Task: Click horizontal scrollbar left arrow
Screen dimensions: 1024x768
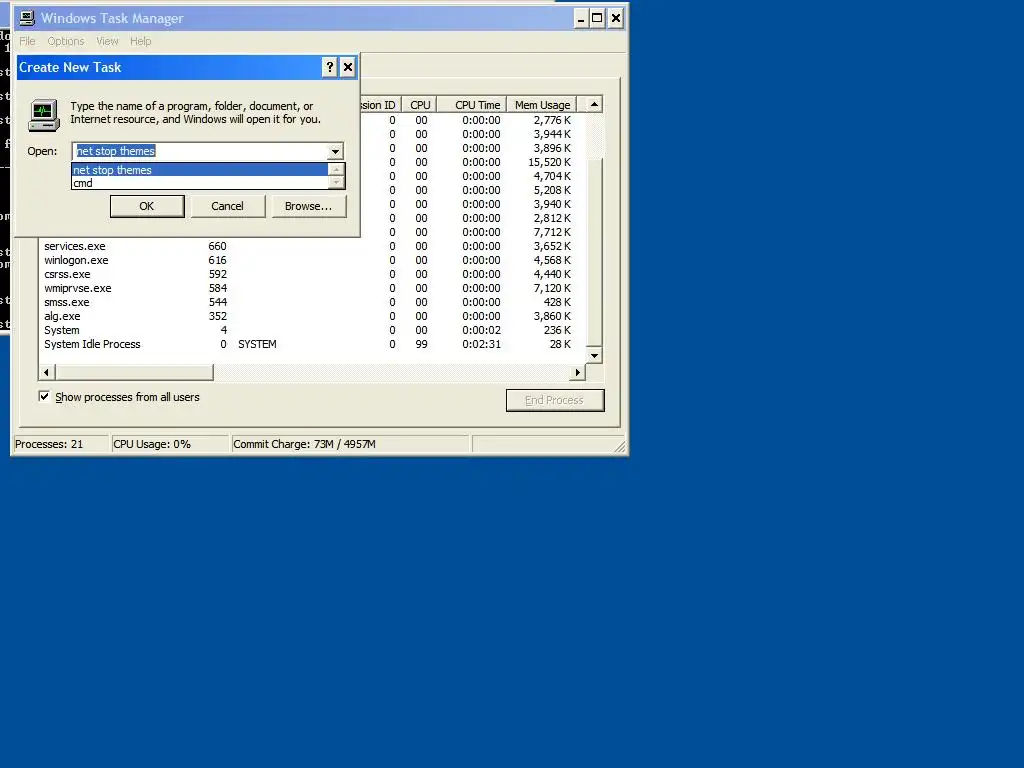Action: (46, 372)
